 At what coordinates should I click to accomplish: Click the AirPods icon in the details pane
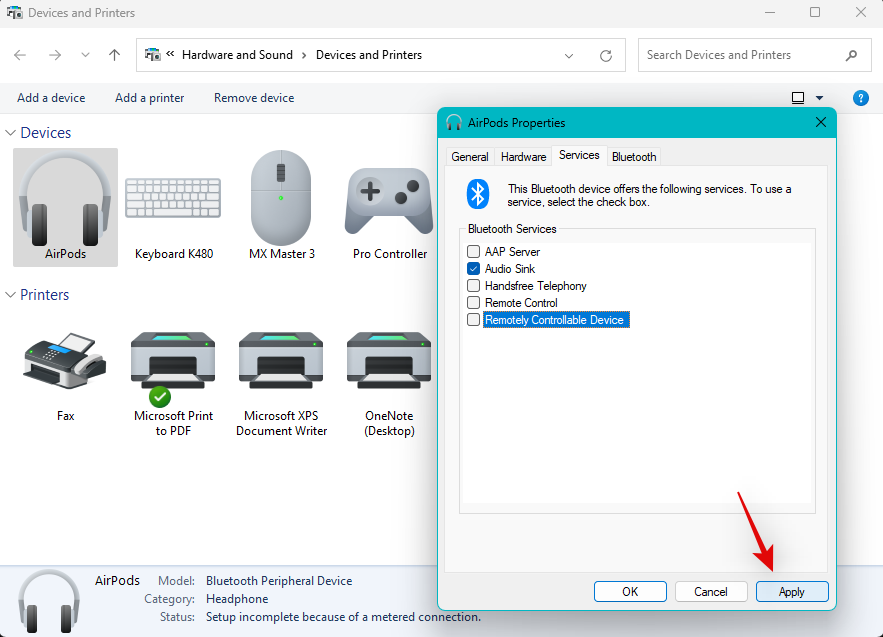[x=49, y=600]
